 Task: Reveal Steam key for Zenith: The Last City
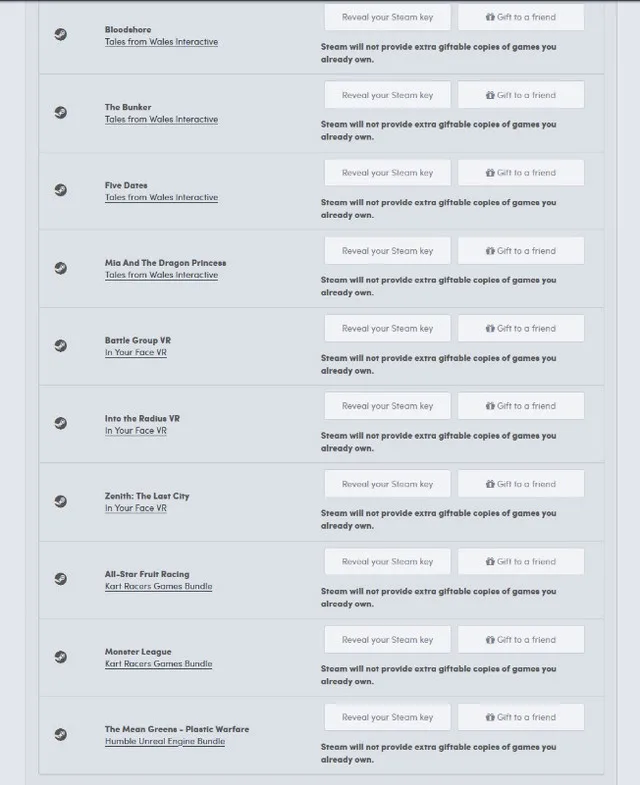pos(387,484)
